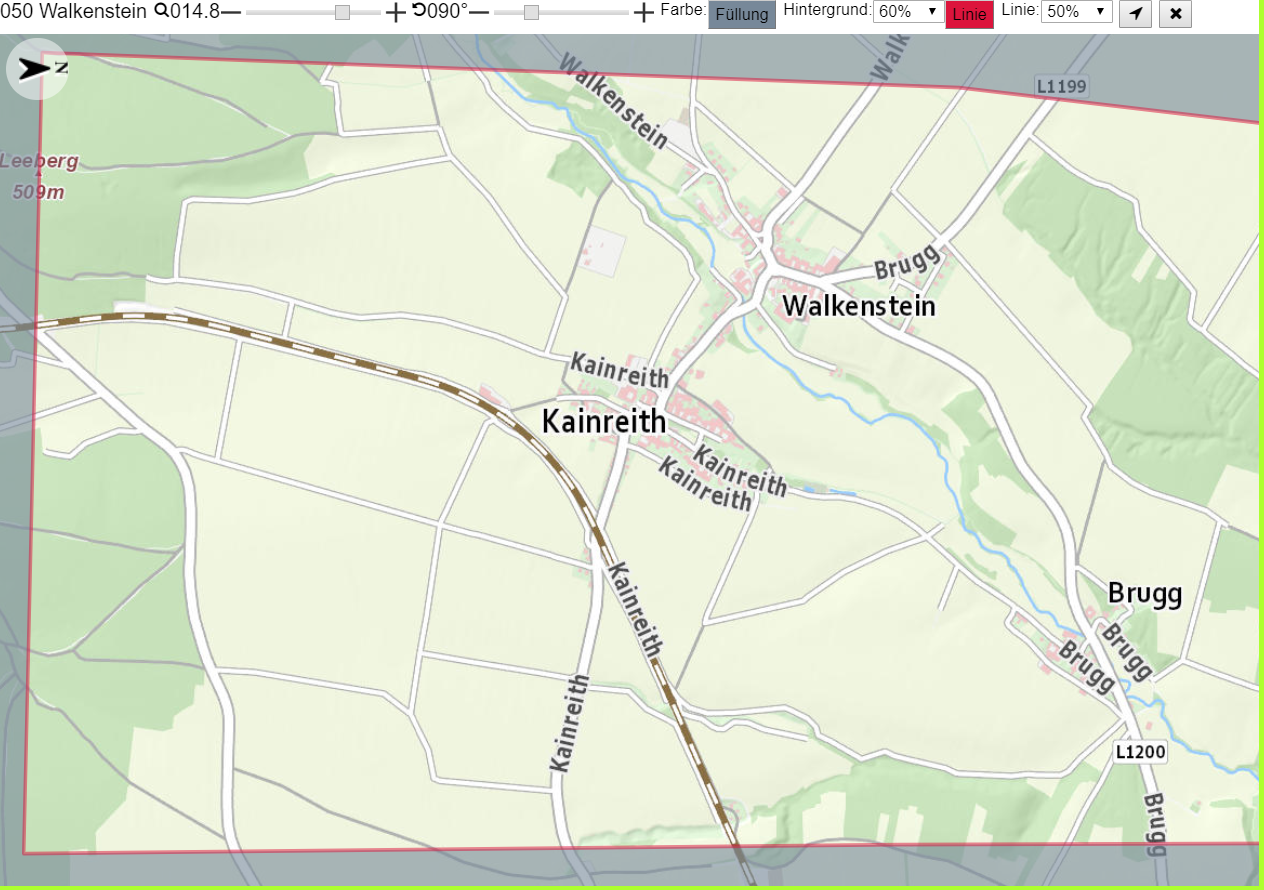Pick the Füllung fill color
Image resolution: width=1264 pixels, height=890 pixels.
pyautogui.click(x=742, y=14)
